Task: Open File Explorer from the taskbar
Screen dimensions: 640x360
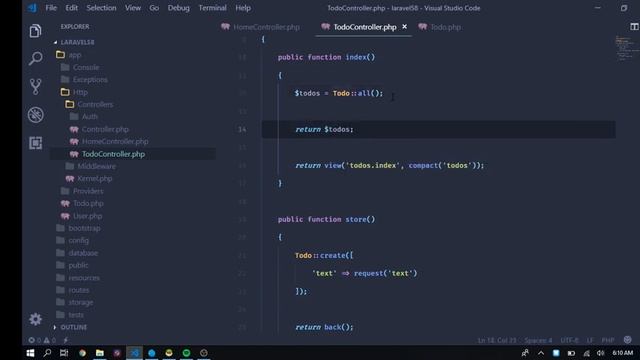Action: coord(100,353)
